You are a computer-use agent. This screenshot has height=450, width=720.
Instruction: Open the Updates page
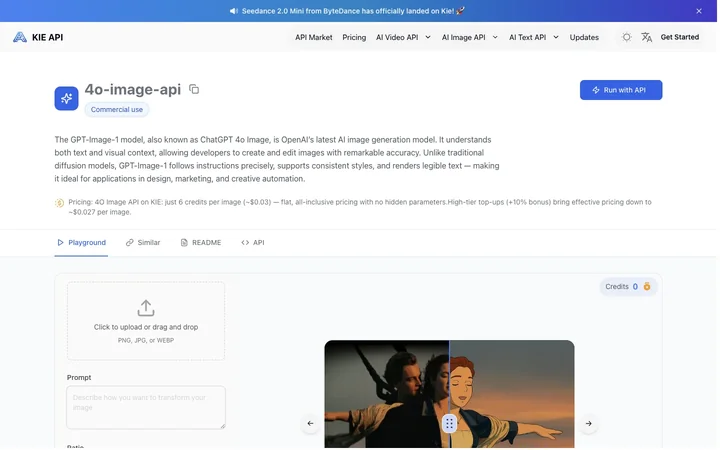[584, 37]
